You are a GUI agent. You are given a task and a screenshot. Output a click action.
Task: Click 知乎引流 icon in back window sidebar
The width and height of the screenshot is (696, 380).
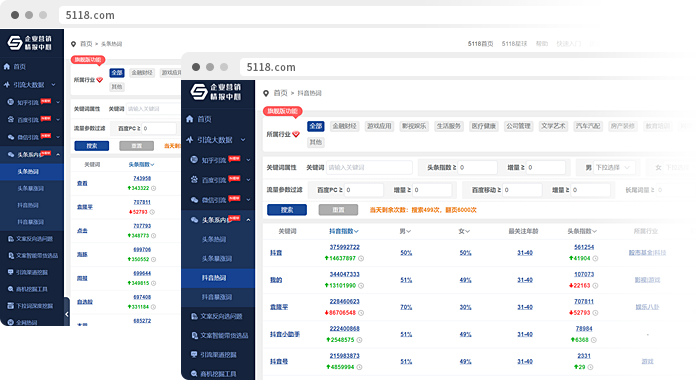(11, 102)
